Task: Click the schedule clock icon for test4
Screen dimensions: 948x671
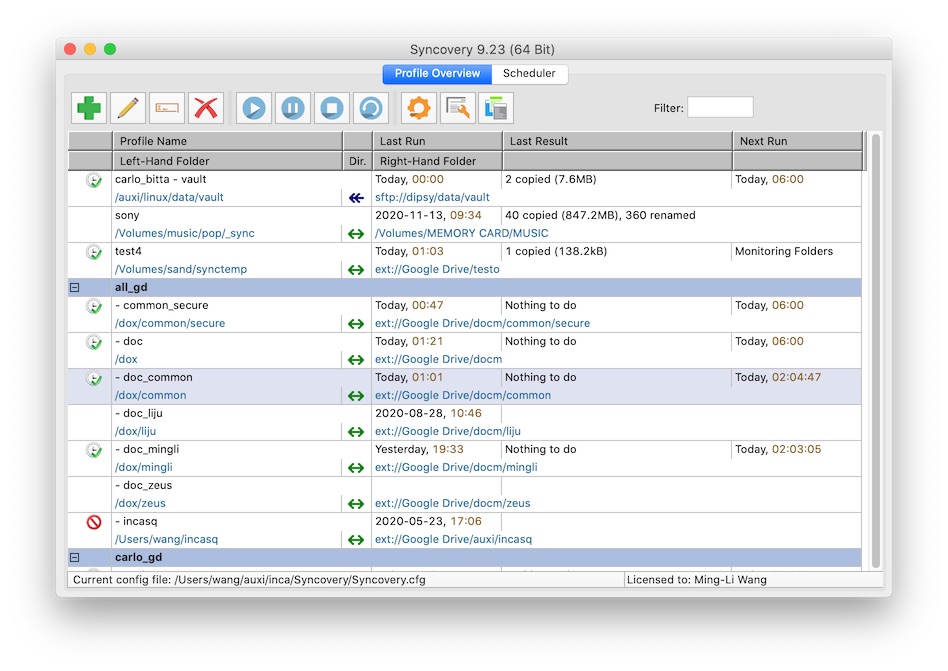Action: (x=94, y=252)
